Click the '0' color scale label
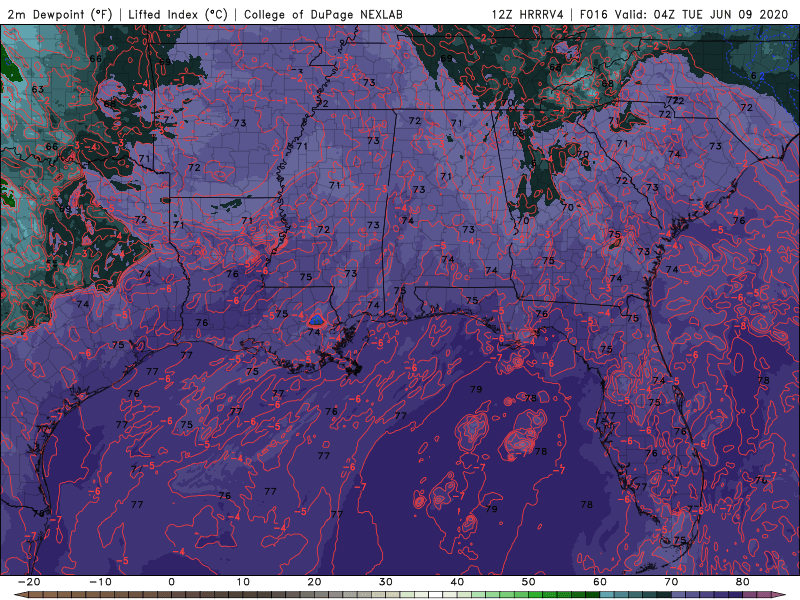 click(171, 582)
